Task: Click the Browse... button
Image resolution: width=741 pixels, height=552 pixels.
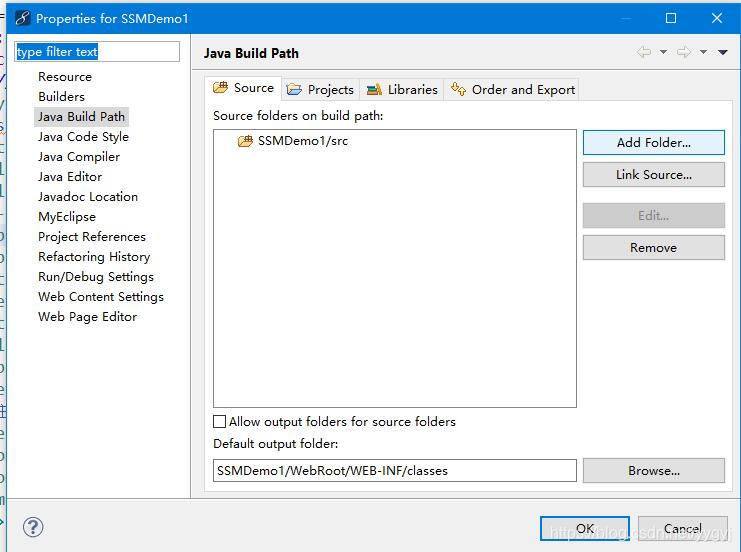Action: coord(654,471)
